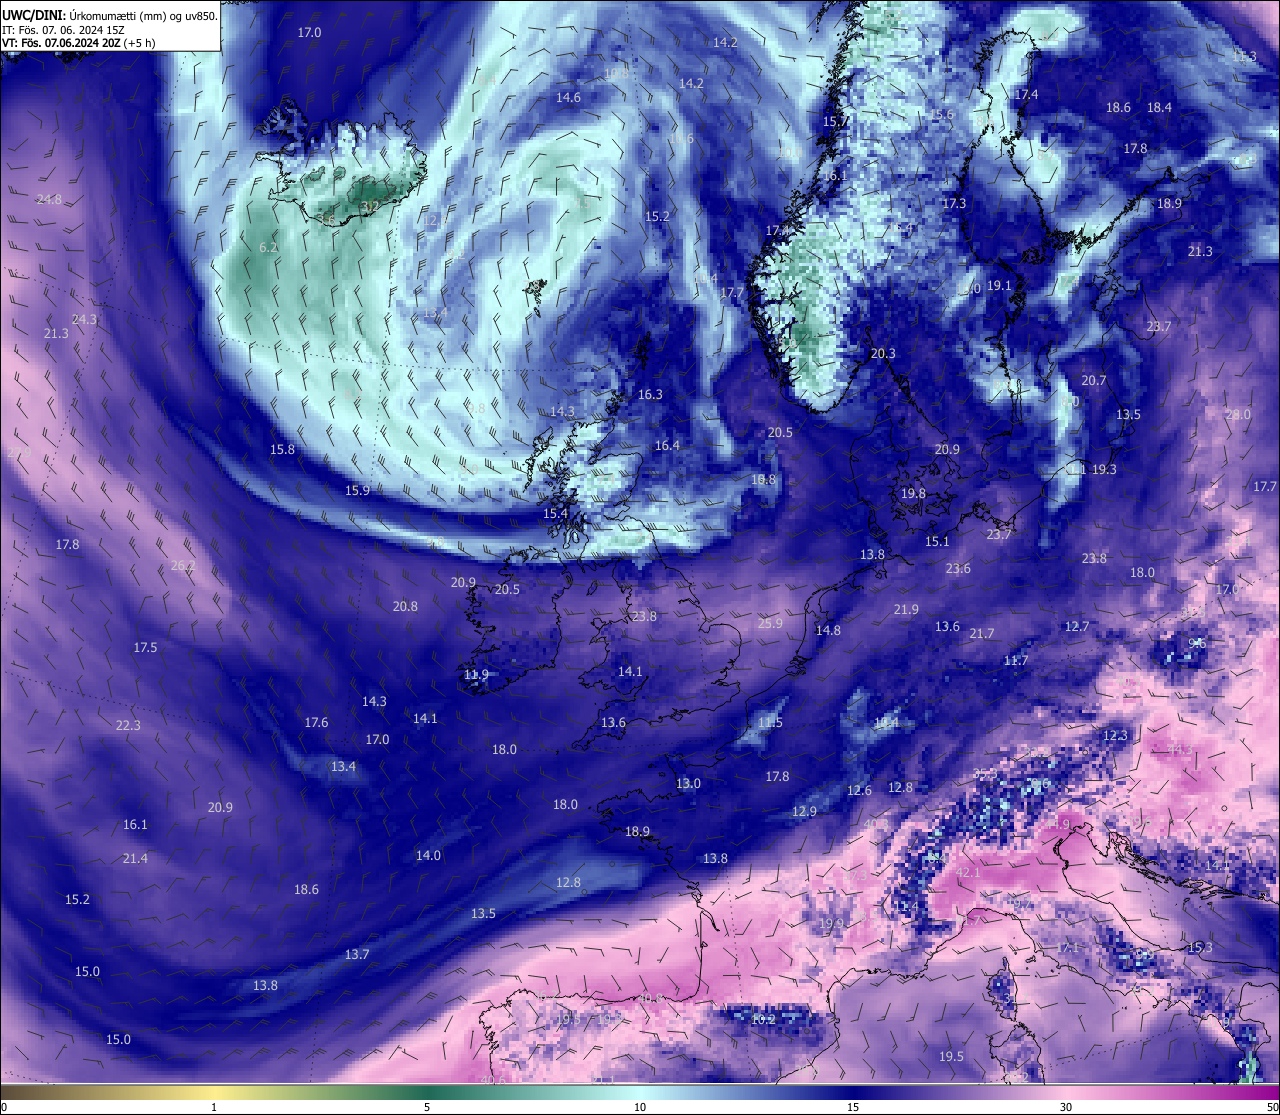Click the 10 tick label on the color scale
Screen dimensions: 1280x1115
pos(640,1107)
